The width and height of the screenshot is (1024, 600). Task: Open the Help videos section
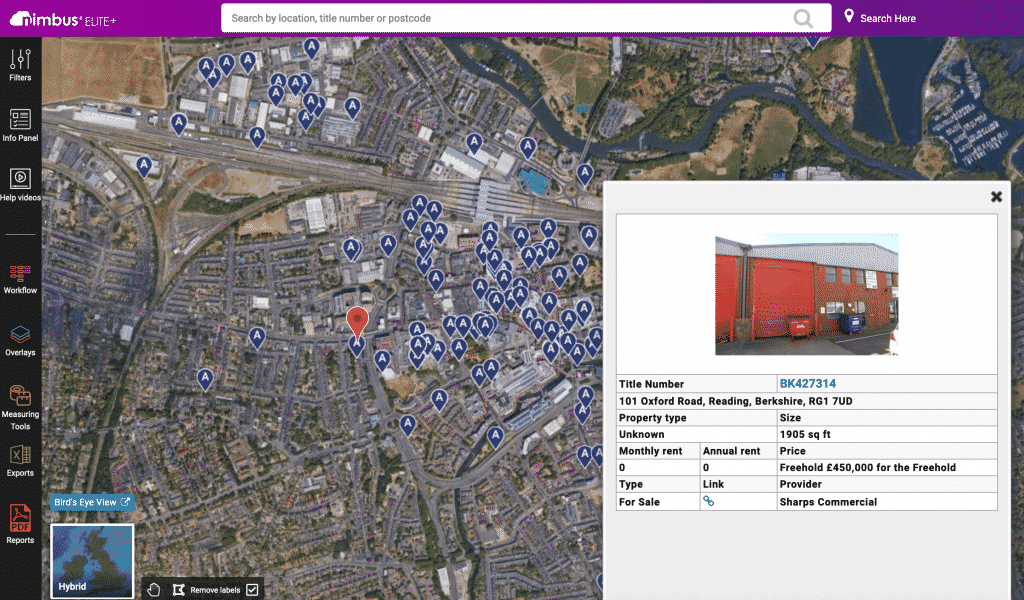[x=20, y=182]
